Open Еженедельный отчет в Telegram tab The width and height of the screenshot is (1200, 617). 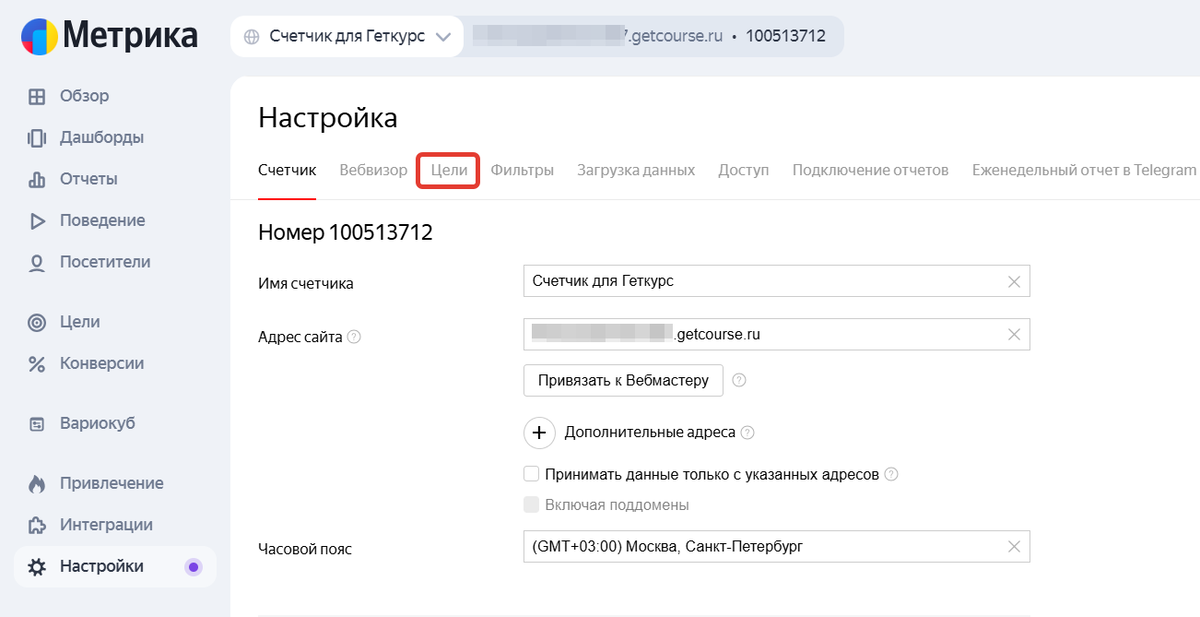tap(1084, 170)
